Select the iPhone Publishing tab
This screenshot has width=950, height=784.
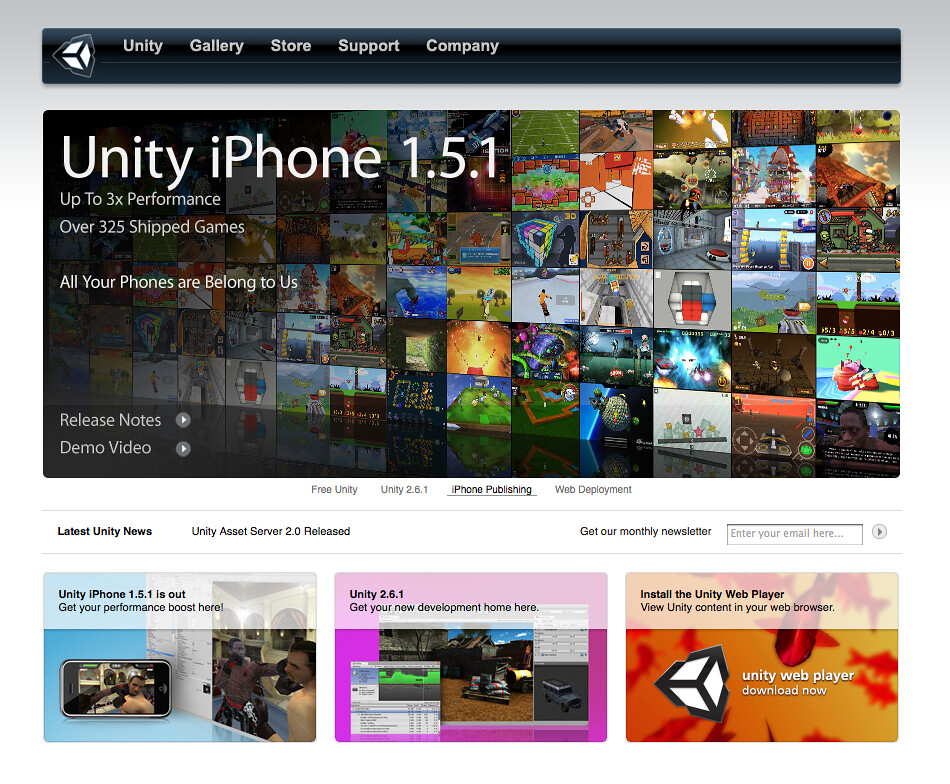(491, 490)
